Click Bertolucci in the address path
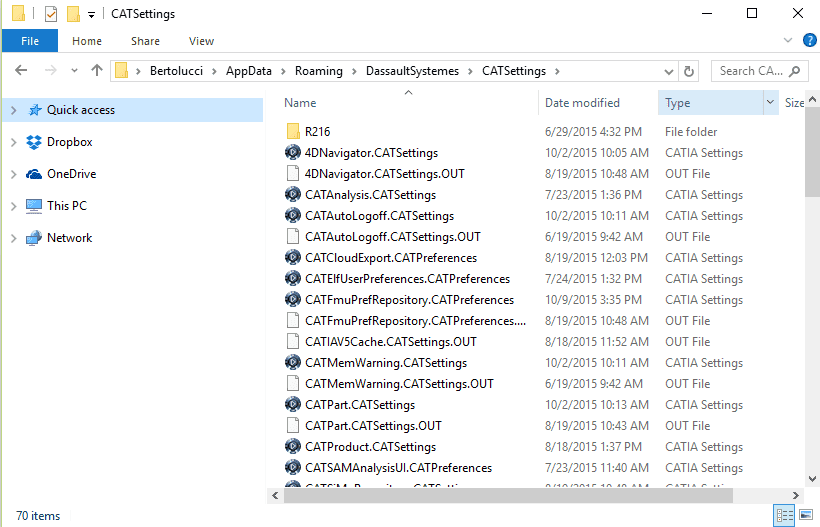This screenshot has width=820, height=527. coord(176,71)
